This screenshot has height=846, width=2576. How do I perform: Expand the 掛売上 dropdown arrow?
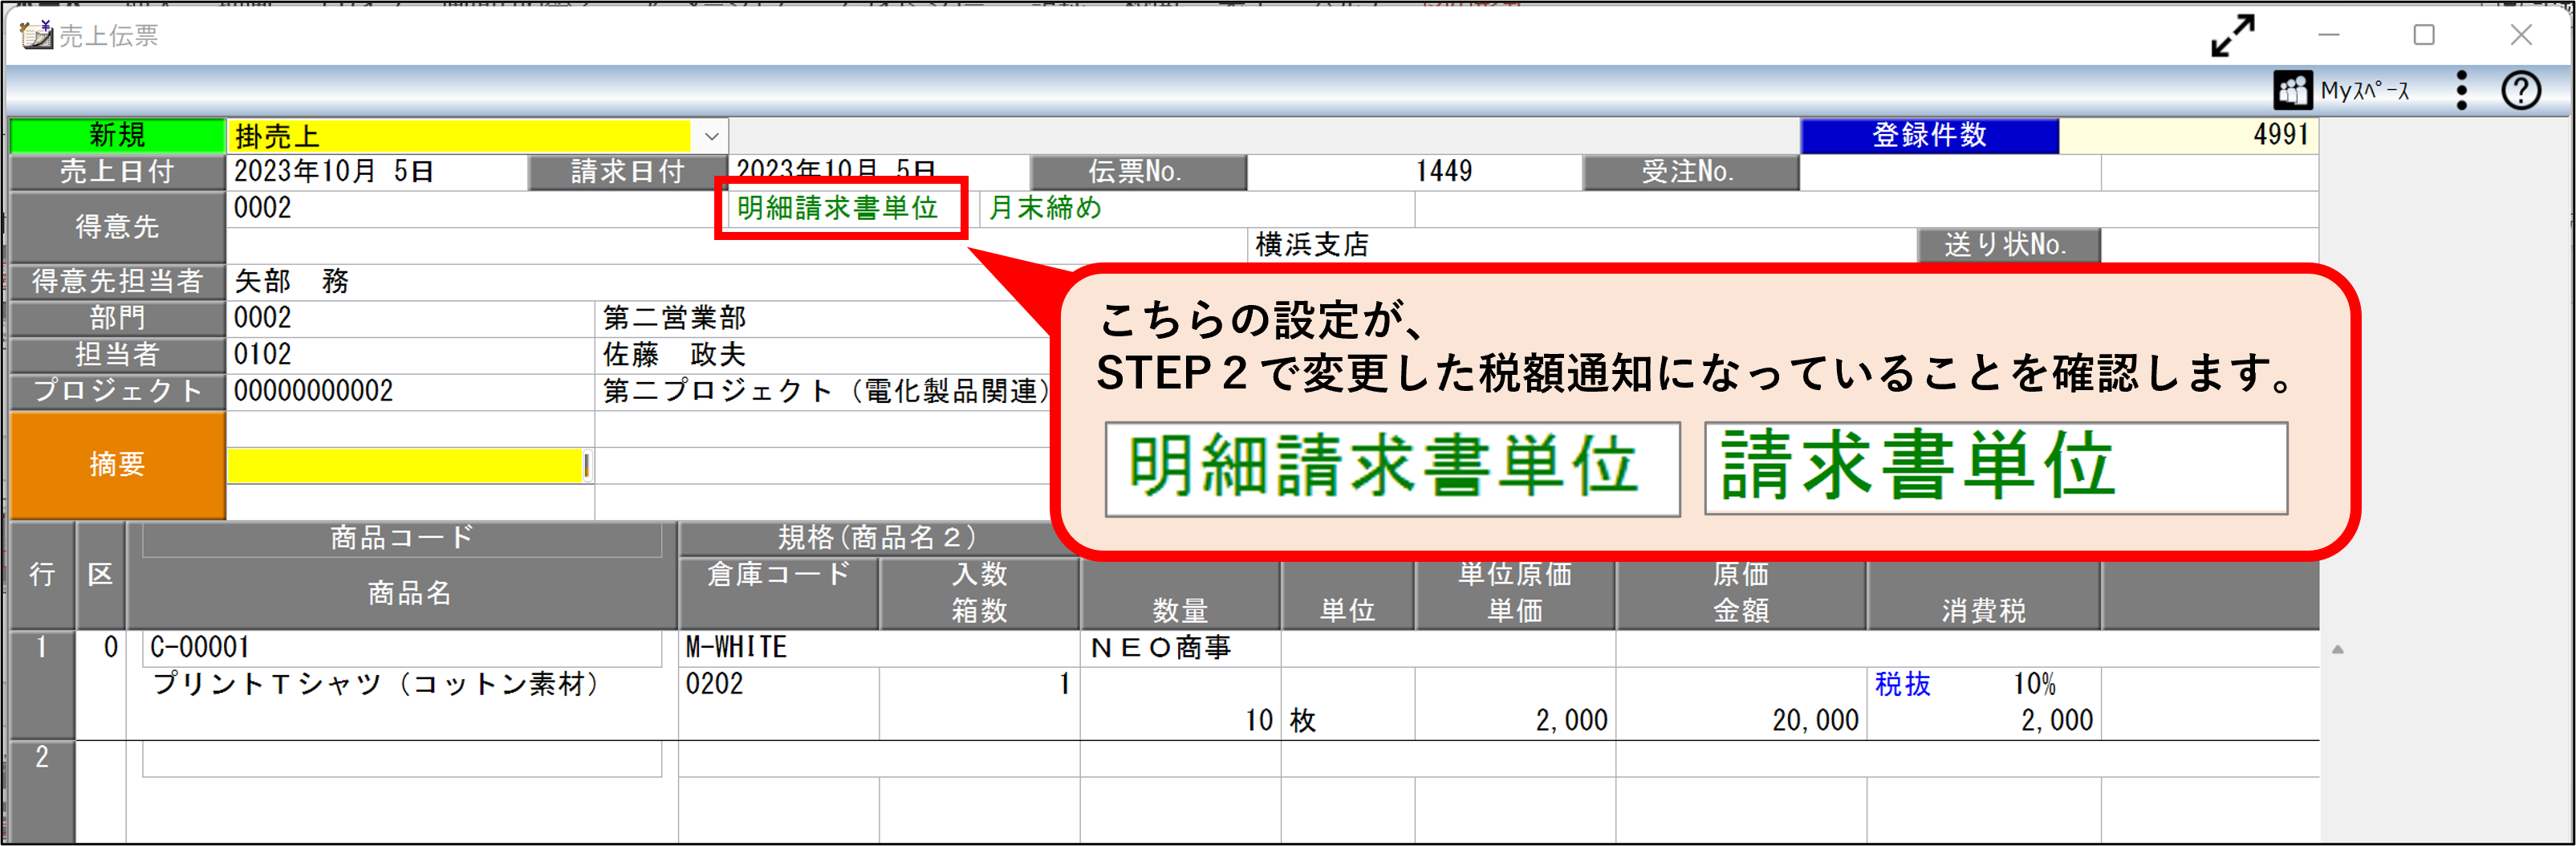[711, 136]
